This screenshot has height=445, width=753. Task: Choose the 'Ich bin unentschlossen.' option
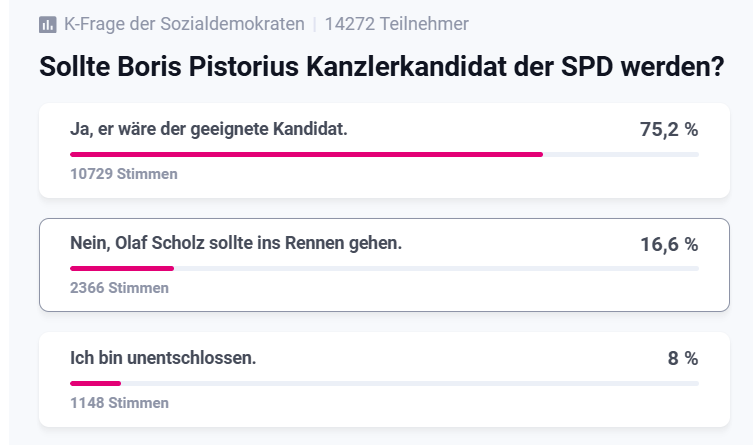[163, 357]
